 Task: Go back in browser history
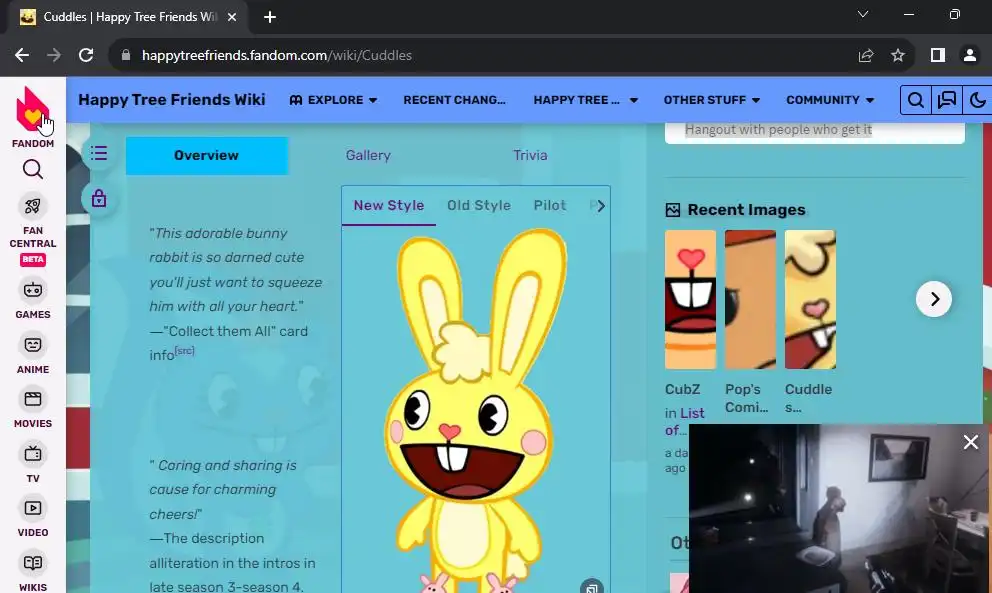22,55
